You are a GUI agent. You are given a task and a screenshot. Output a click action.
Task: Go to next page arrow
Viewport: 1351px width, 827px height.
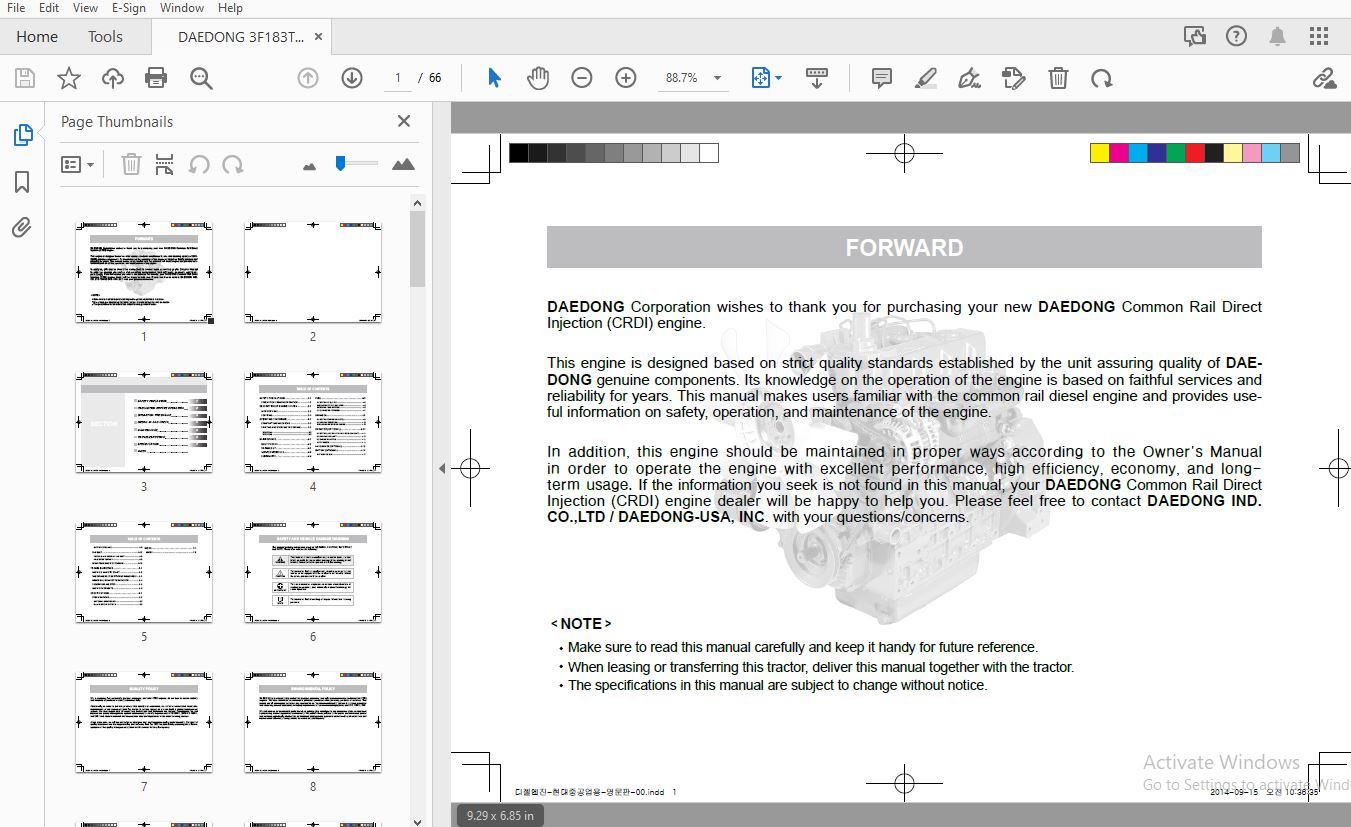[351, 78]
